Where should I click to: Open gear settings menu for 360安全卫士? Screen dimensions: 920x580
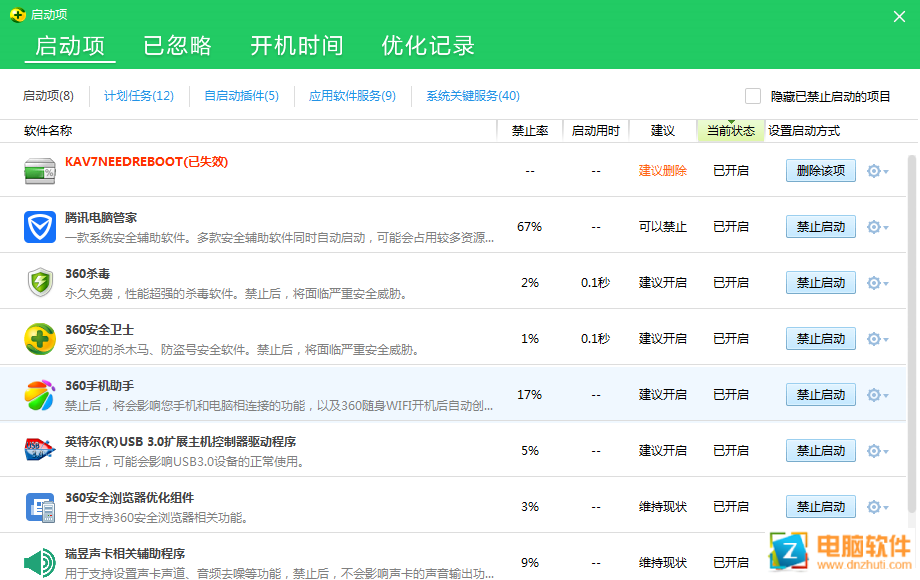point(877,339)
